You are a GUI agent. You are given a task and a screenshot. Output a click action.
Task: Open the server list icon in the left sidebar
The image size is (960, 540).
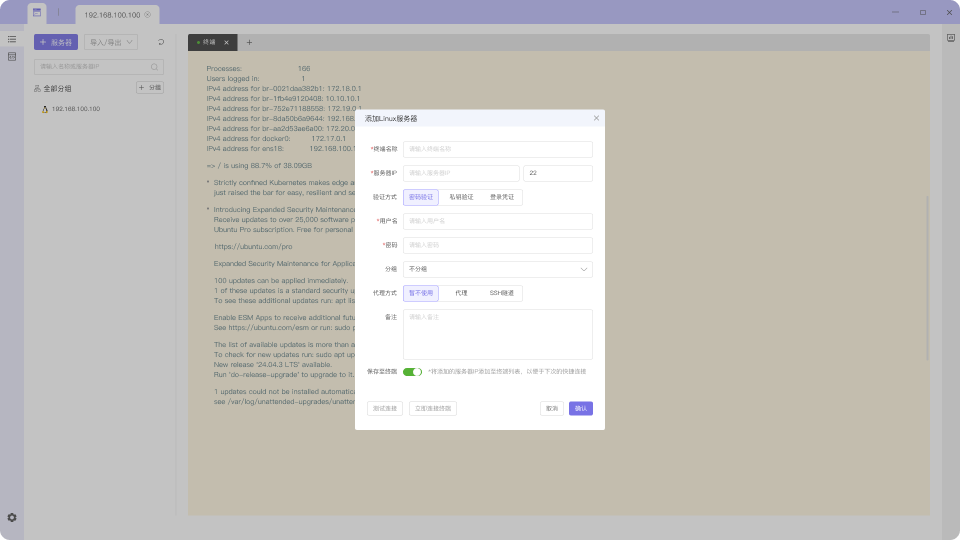[12, 39]
